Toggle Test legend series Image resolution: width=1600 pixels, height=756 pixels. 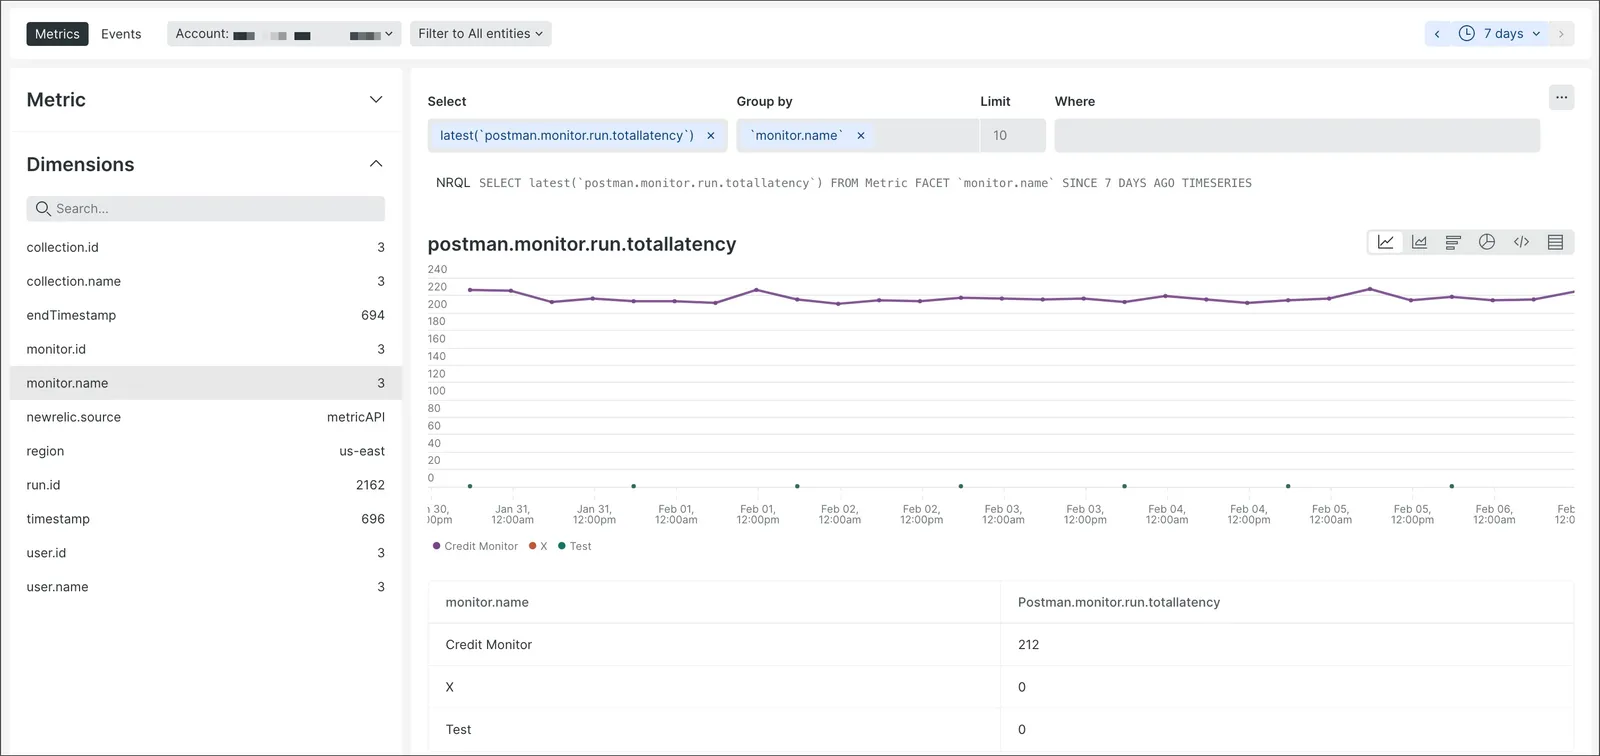tap(575, 546)
